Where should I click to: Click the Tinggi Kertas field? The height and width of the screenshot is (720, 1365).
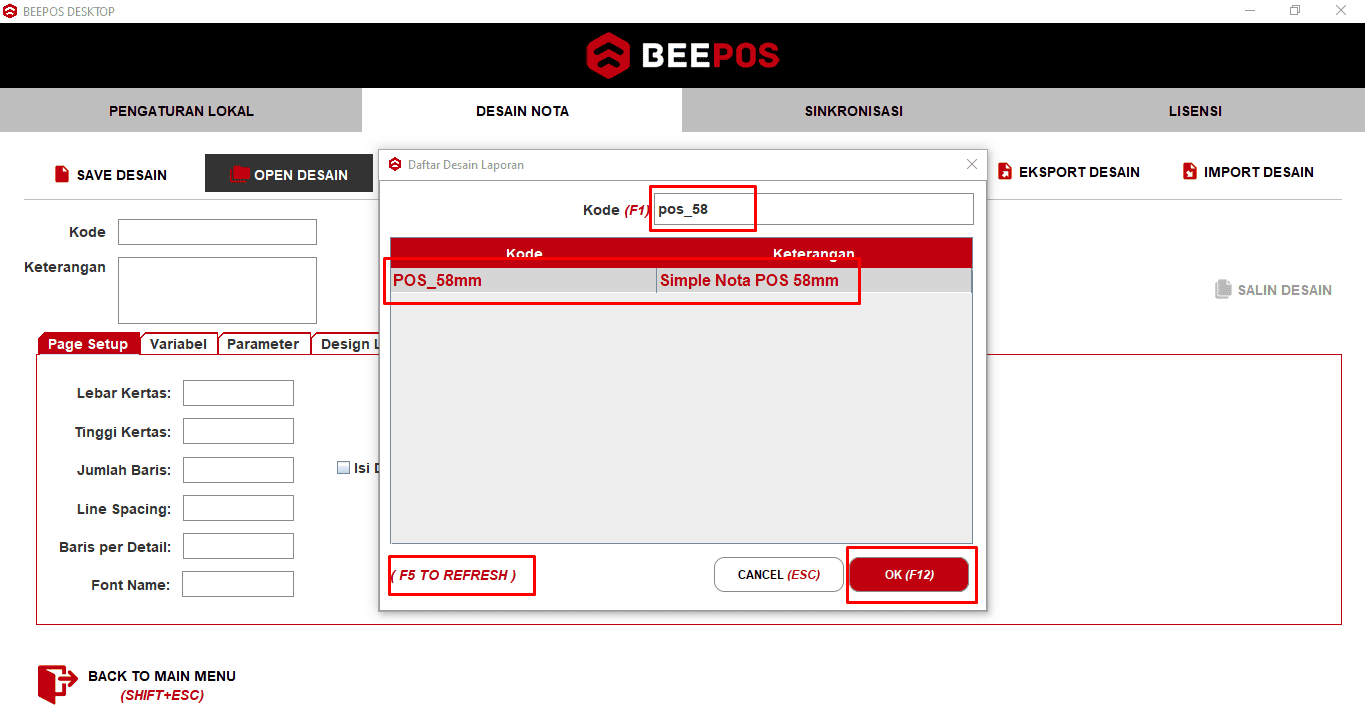click(238, 431)
